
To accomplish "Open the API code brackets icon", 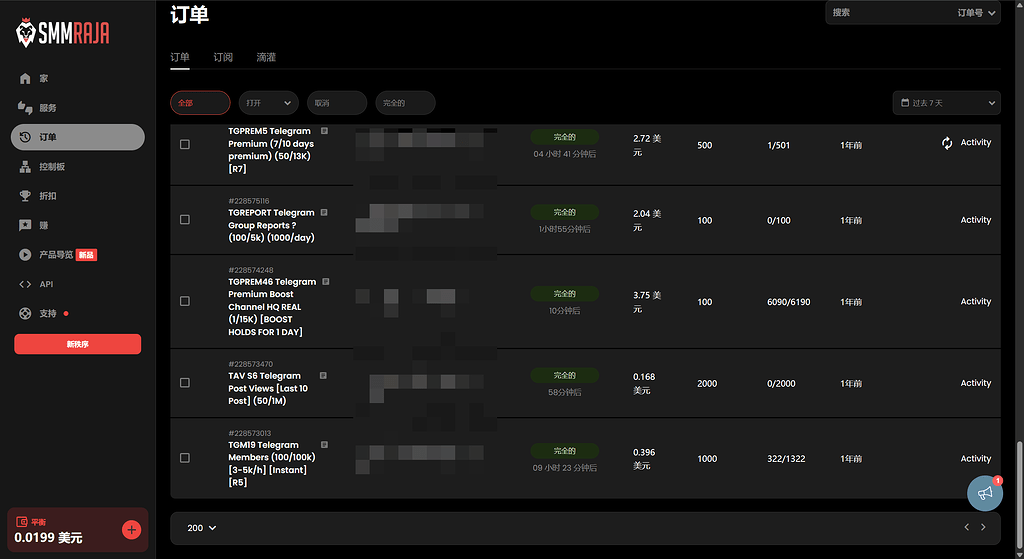I will tap(25, 284).
